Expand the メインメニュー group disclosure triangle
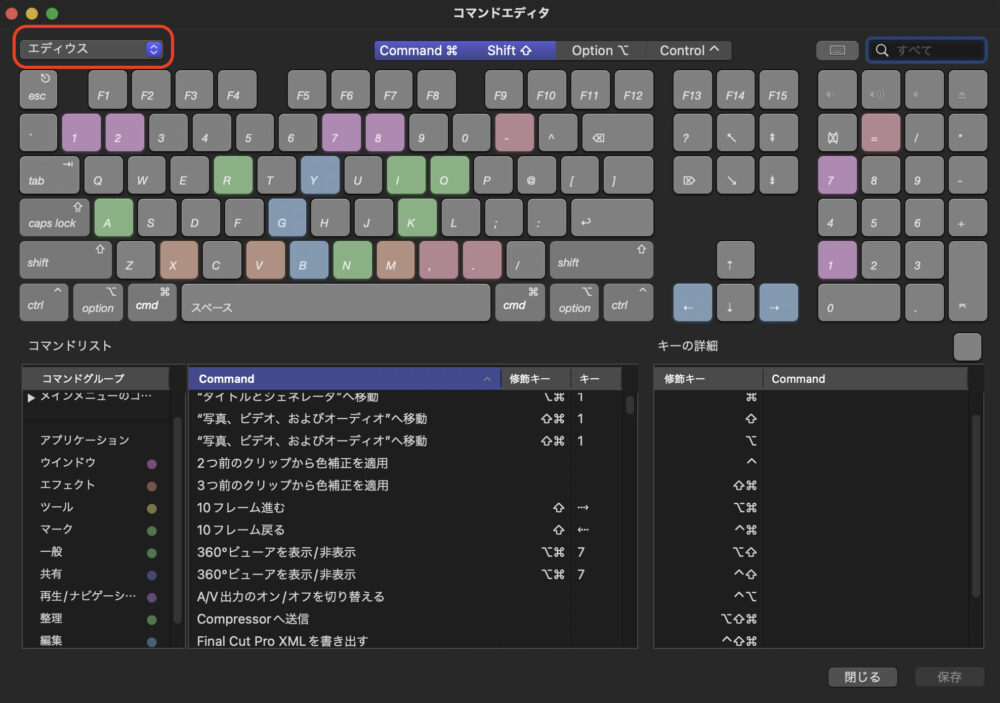Screen dimensions: 1000x703 31,397
